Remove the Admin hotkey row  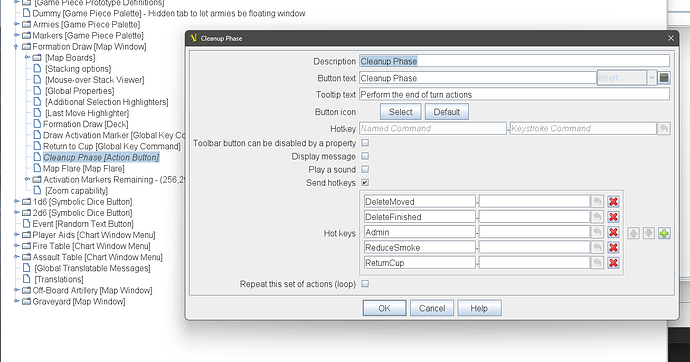tap(613, 232)
